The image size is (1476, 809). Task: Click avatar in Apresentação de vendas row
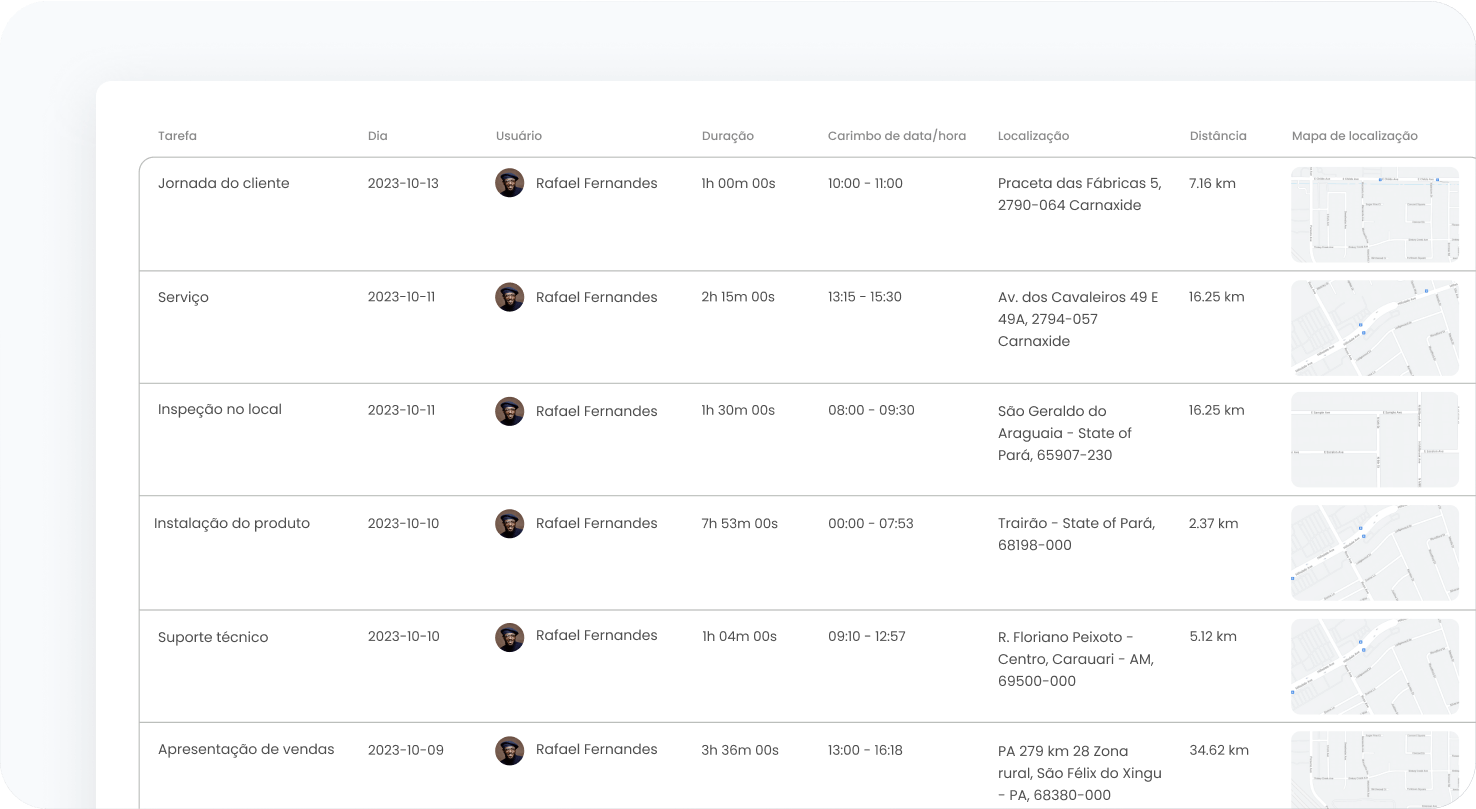[x=509, y=750]
